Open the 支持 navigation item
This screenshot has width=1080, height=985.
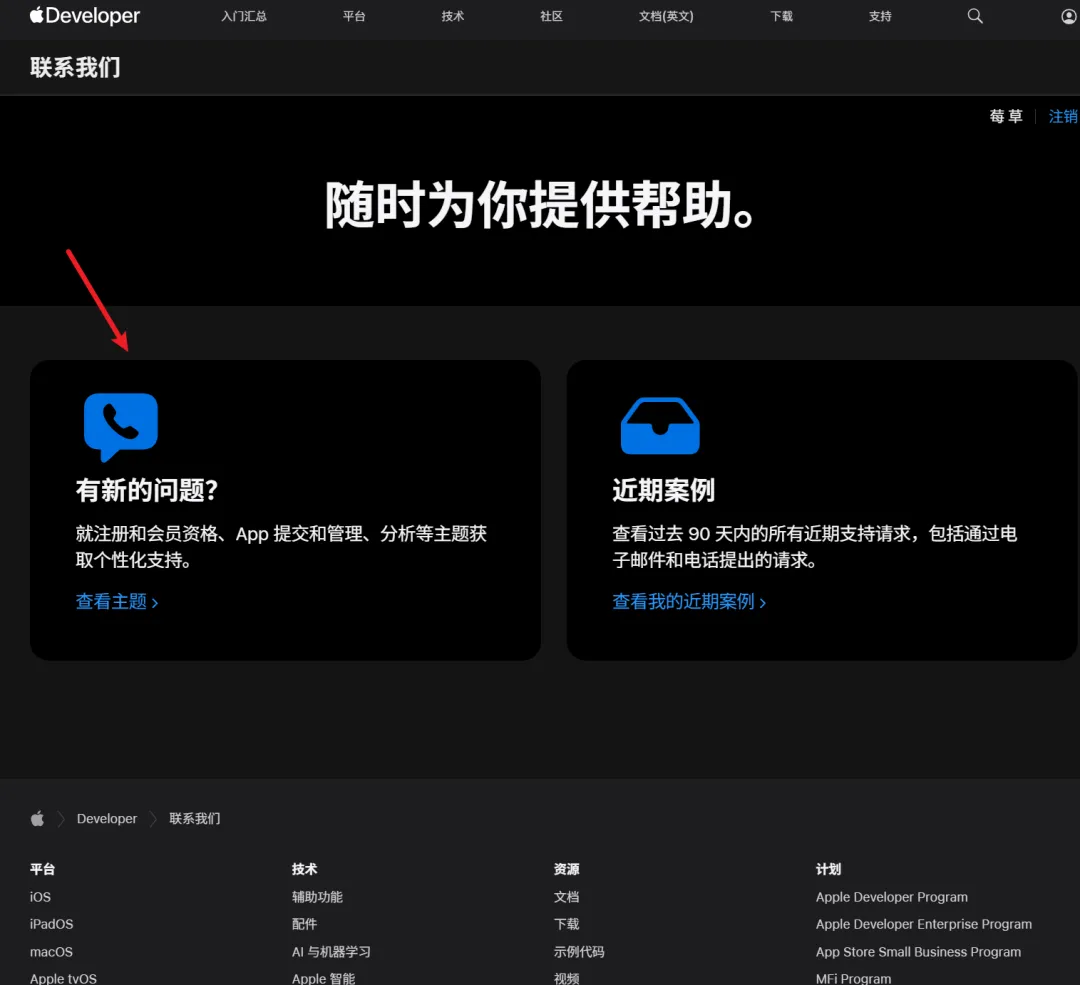880,16
